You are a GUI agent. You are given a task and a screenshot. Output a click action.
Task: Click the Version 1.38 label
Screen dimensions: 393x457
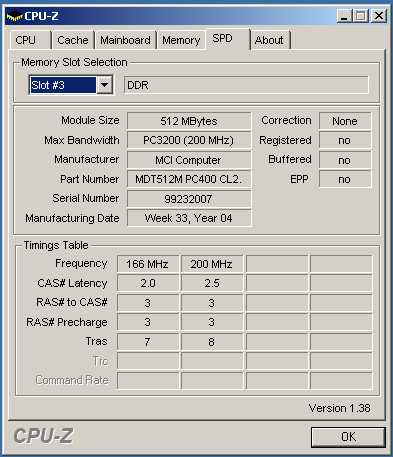point(339,408)
